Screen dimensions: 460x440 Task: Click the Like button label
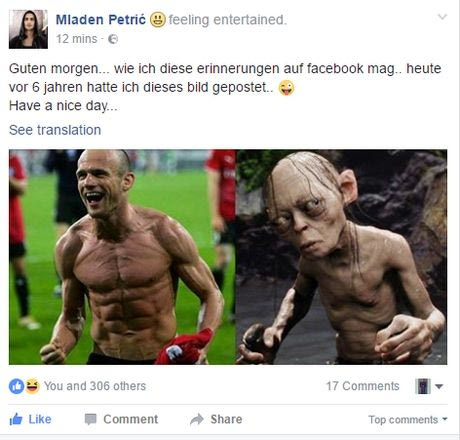(x=40, y=419)
